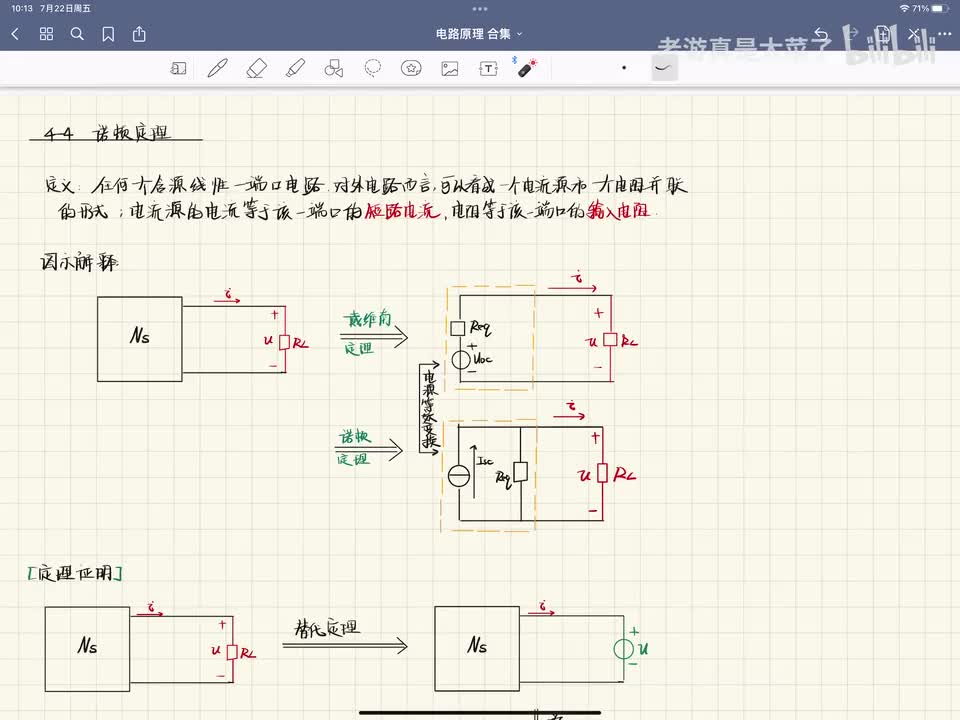960x720 pixels.
Task: Open search with the magnifier icon
Action: tap(77, 34)
